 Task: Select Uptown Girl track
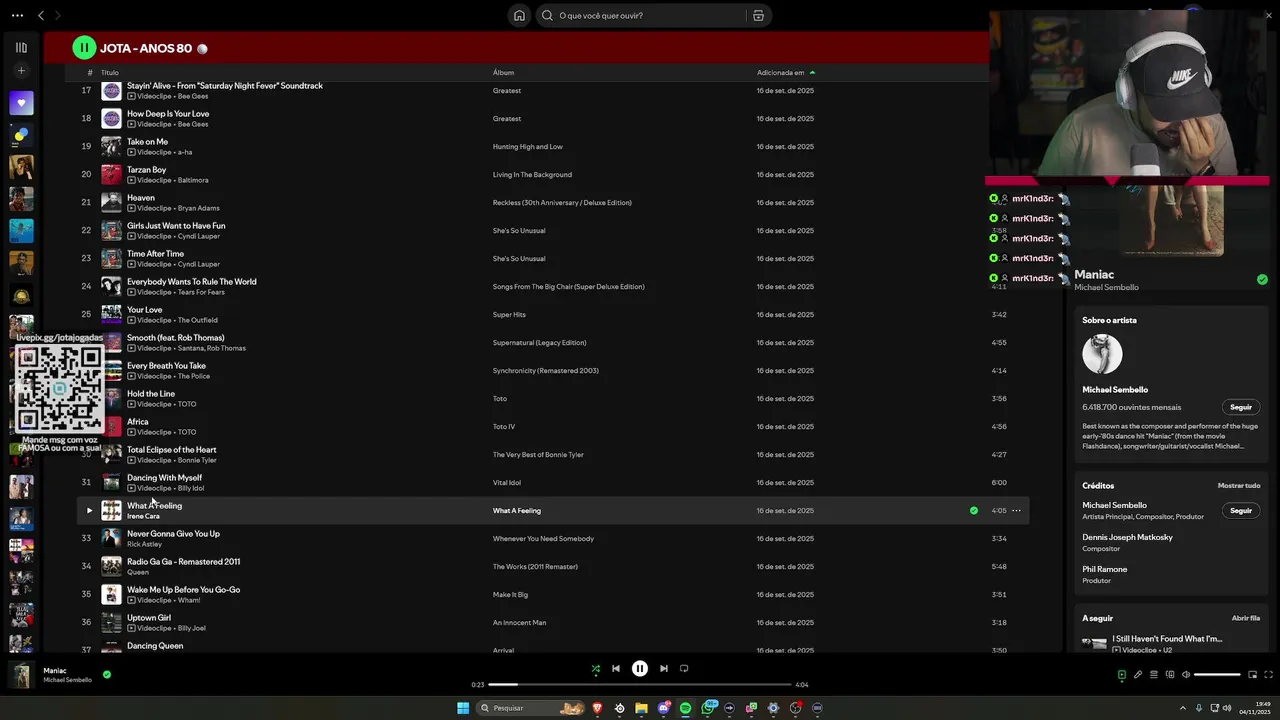(x=149, y=618)
